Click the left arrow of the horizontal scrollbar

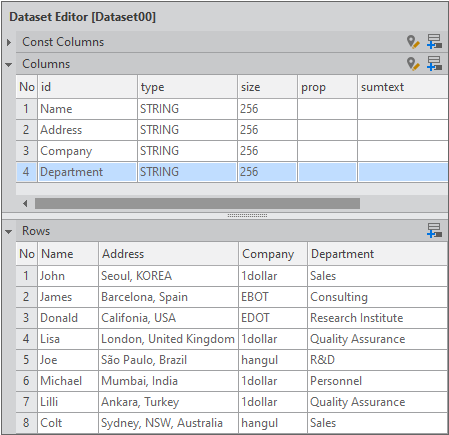pos(25,203)
